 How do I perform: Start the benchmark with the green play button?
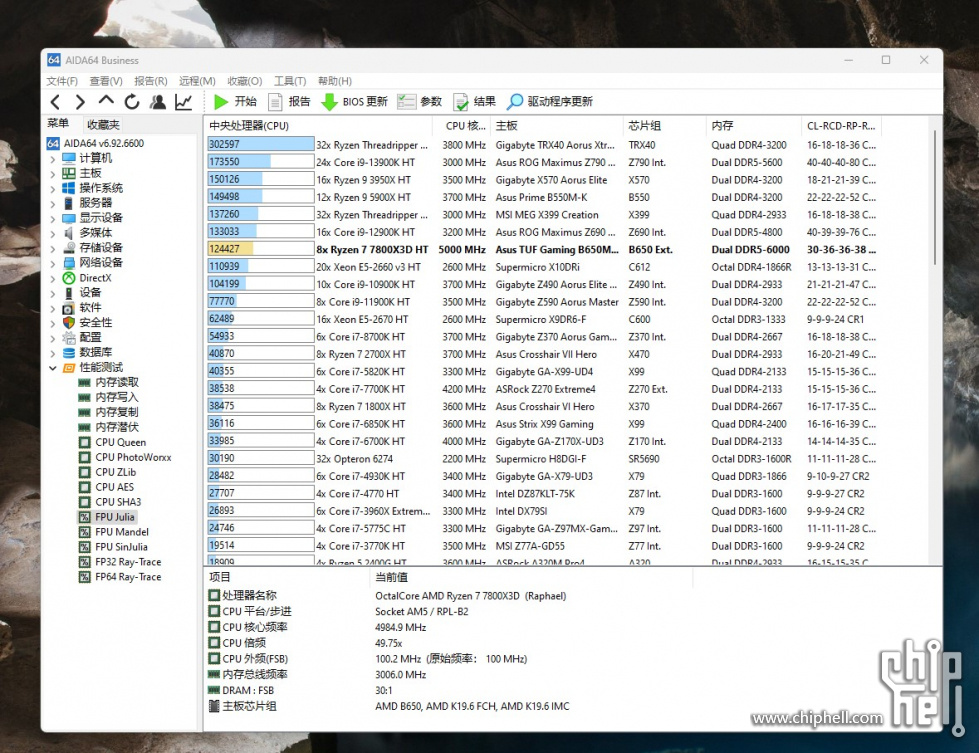235,101
